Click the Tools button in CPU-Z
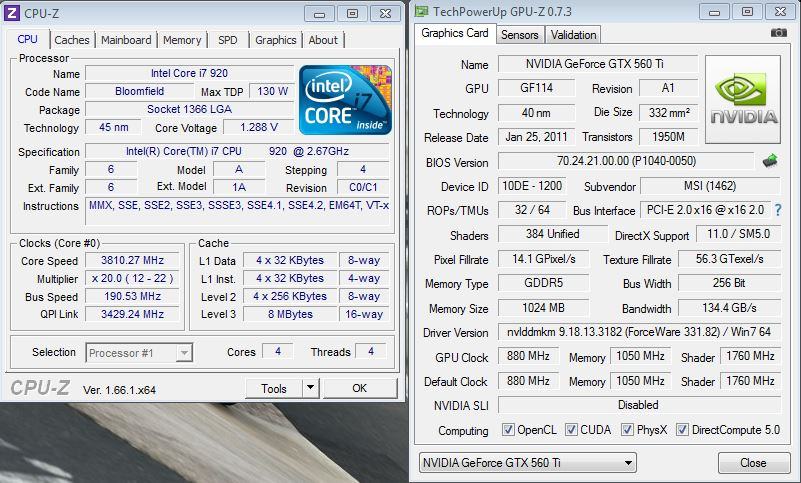 click(274, 388)
